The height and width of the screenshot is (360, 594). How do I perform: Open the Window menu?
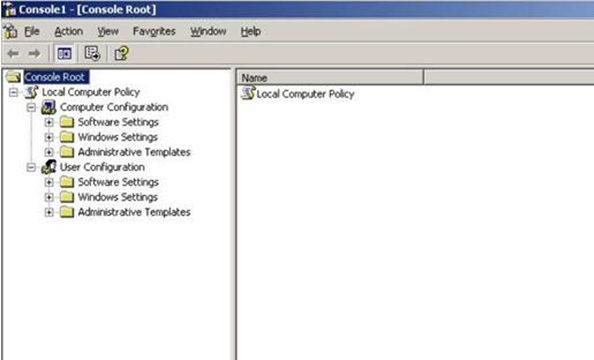coord(208,31)
